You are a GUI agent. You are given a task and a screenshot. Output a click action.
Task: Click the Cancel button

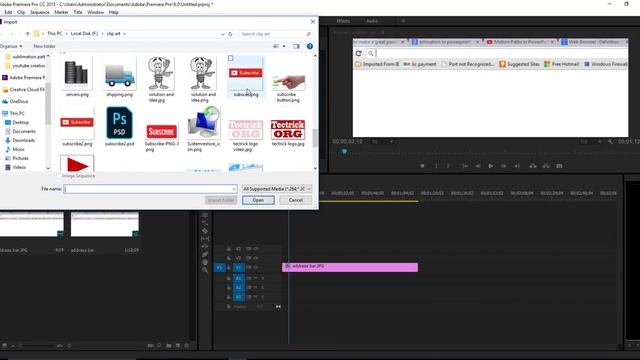click(296, 200)
